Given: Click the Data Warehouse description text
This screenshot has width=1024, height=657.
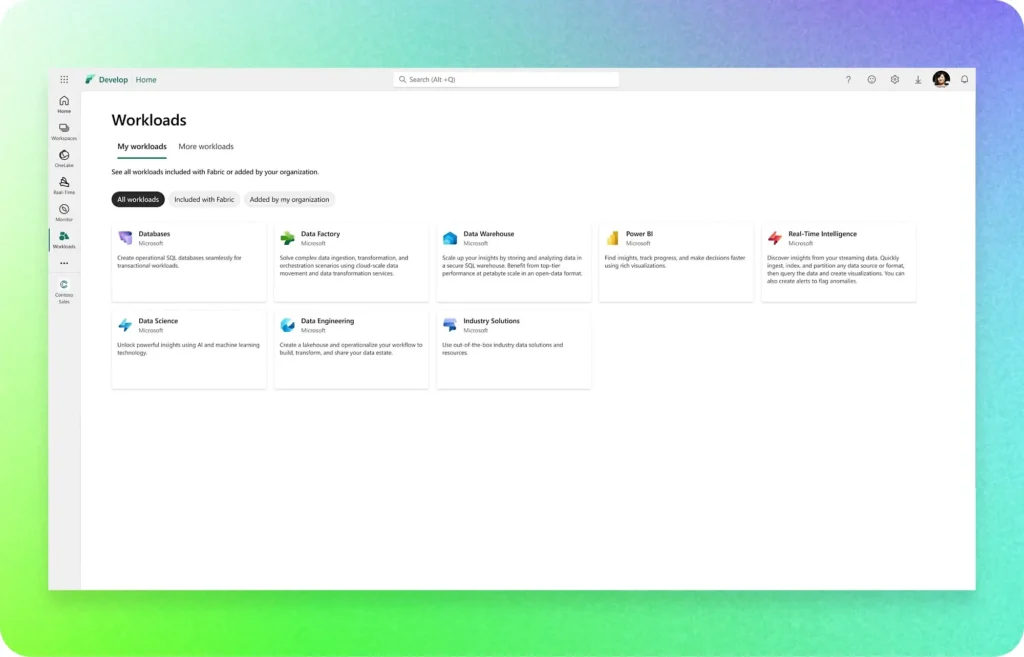Looking at the screenshot, I should tap(512, 266).
